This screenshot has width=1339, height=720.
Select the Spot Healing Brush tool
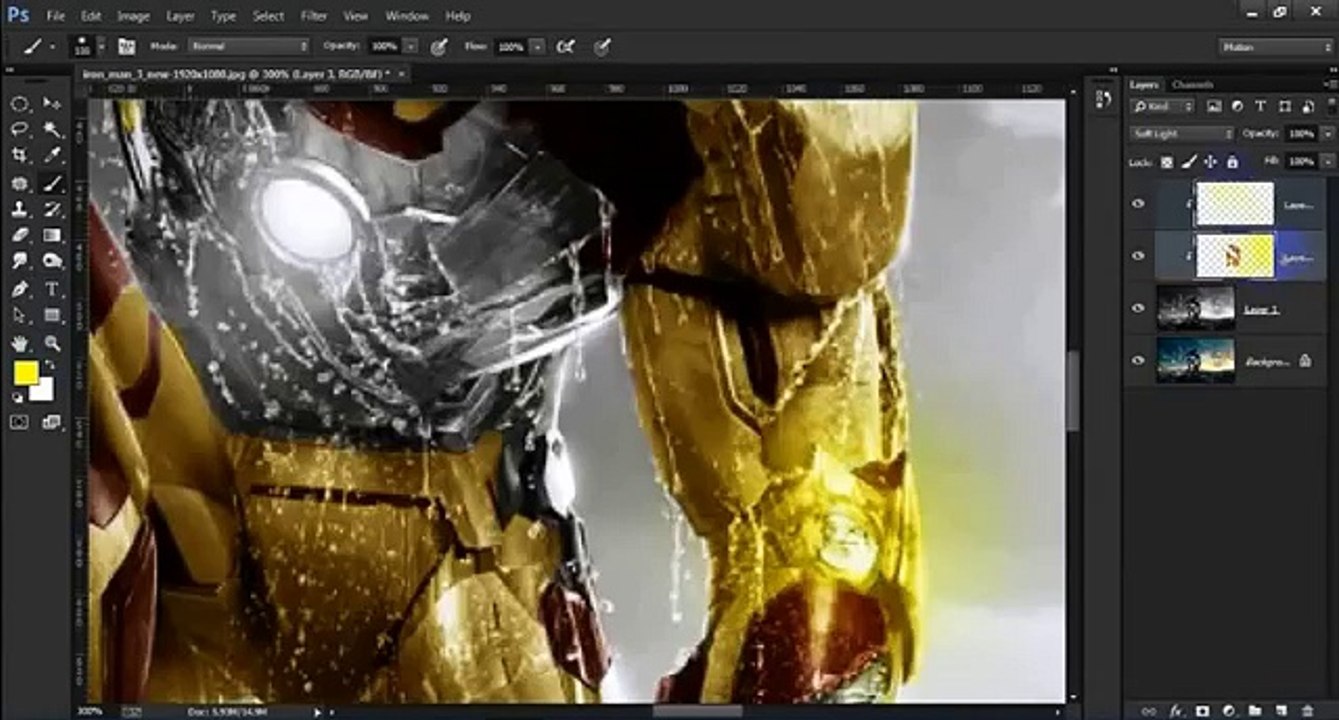click(19, 183)
